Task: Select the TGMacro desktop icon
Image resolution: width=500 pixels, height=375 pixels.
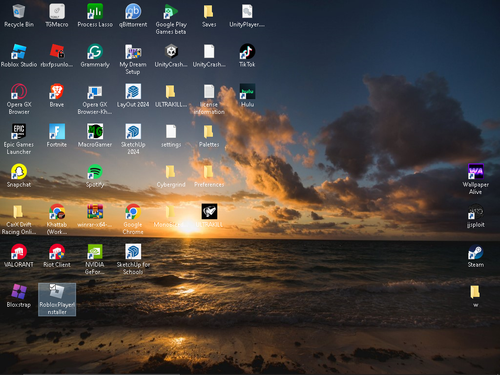Action: tap(57, 12)
